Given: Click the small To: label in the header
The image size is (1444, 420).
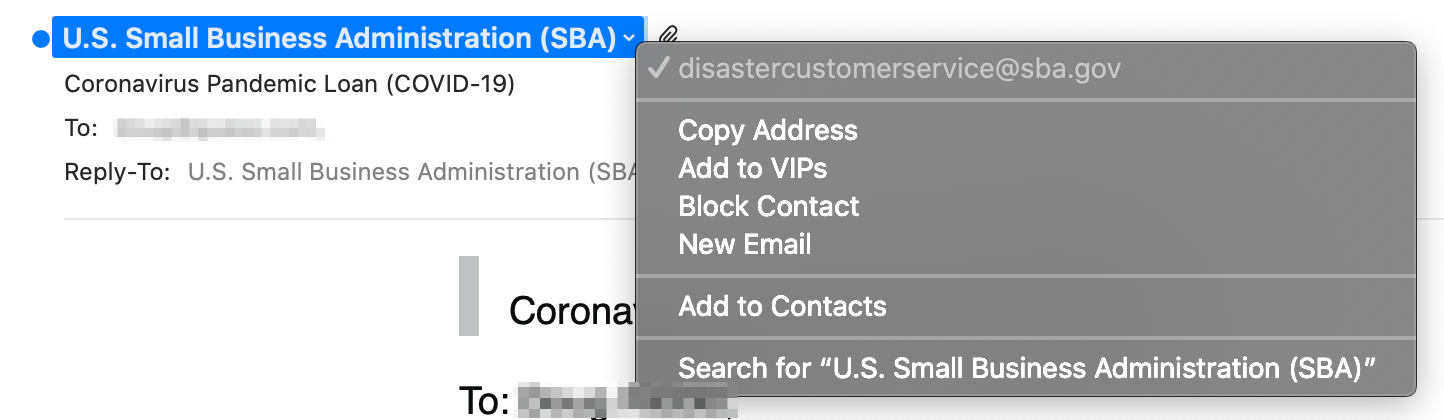Looking at the screenshot, I should pyautogui.click(x=81, y=128).
